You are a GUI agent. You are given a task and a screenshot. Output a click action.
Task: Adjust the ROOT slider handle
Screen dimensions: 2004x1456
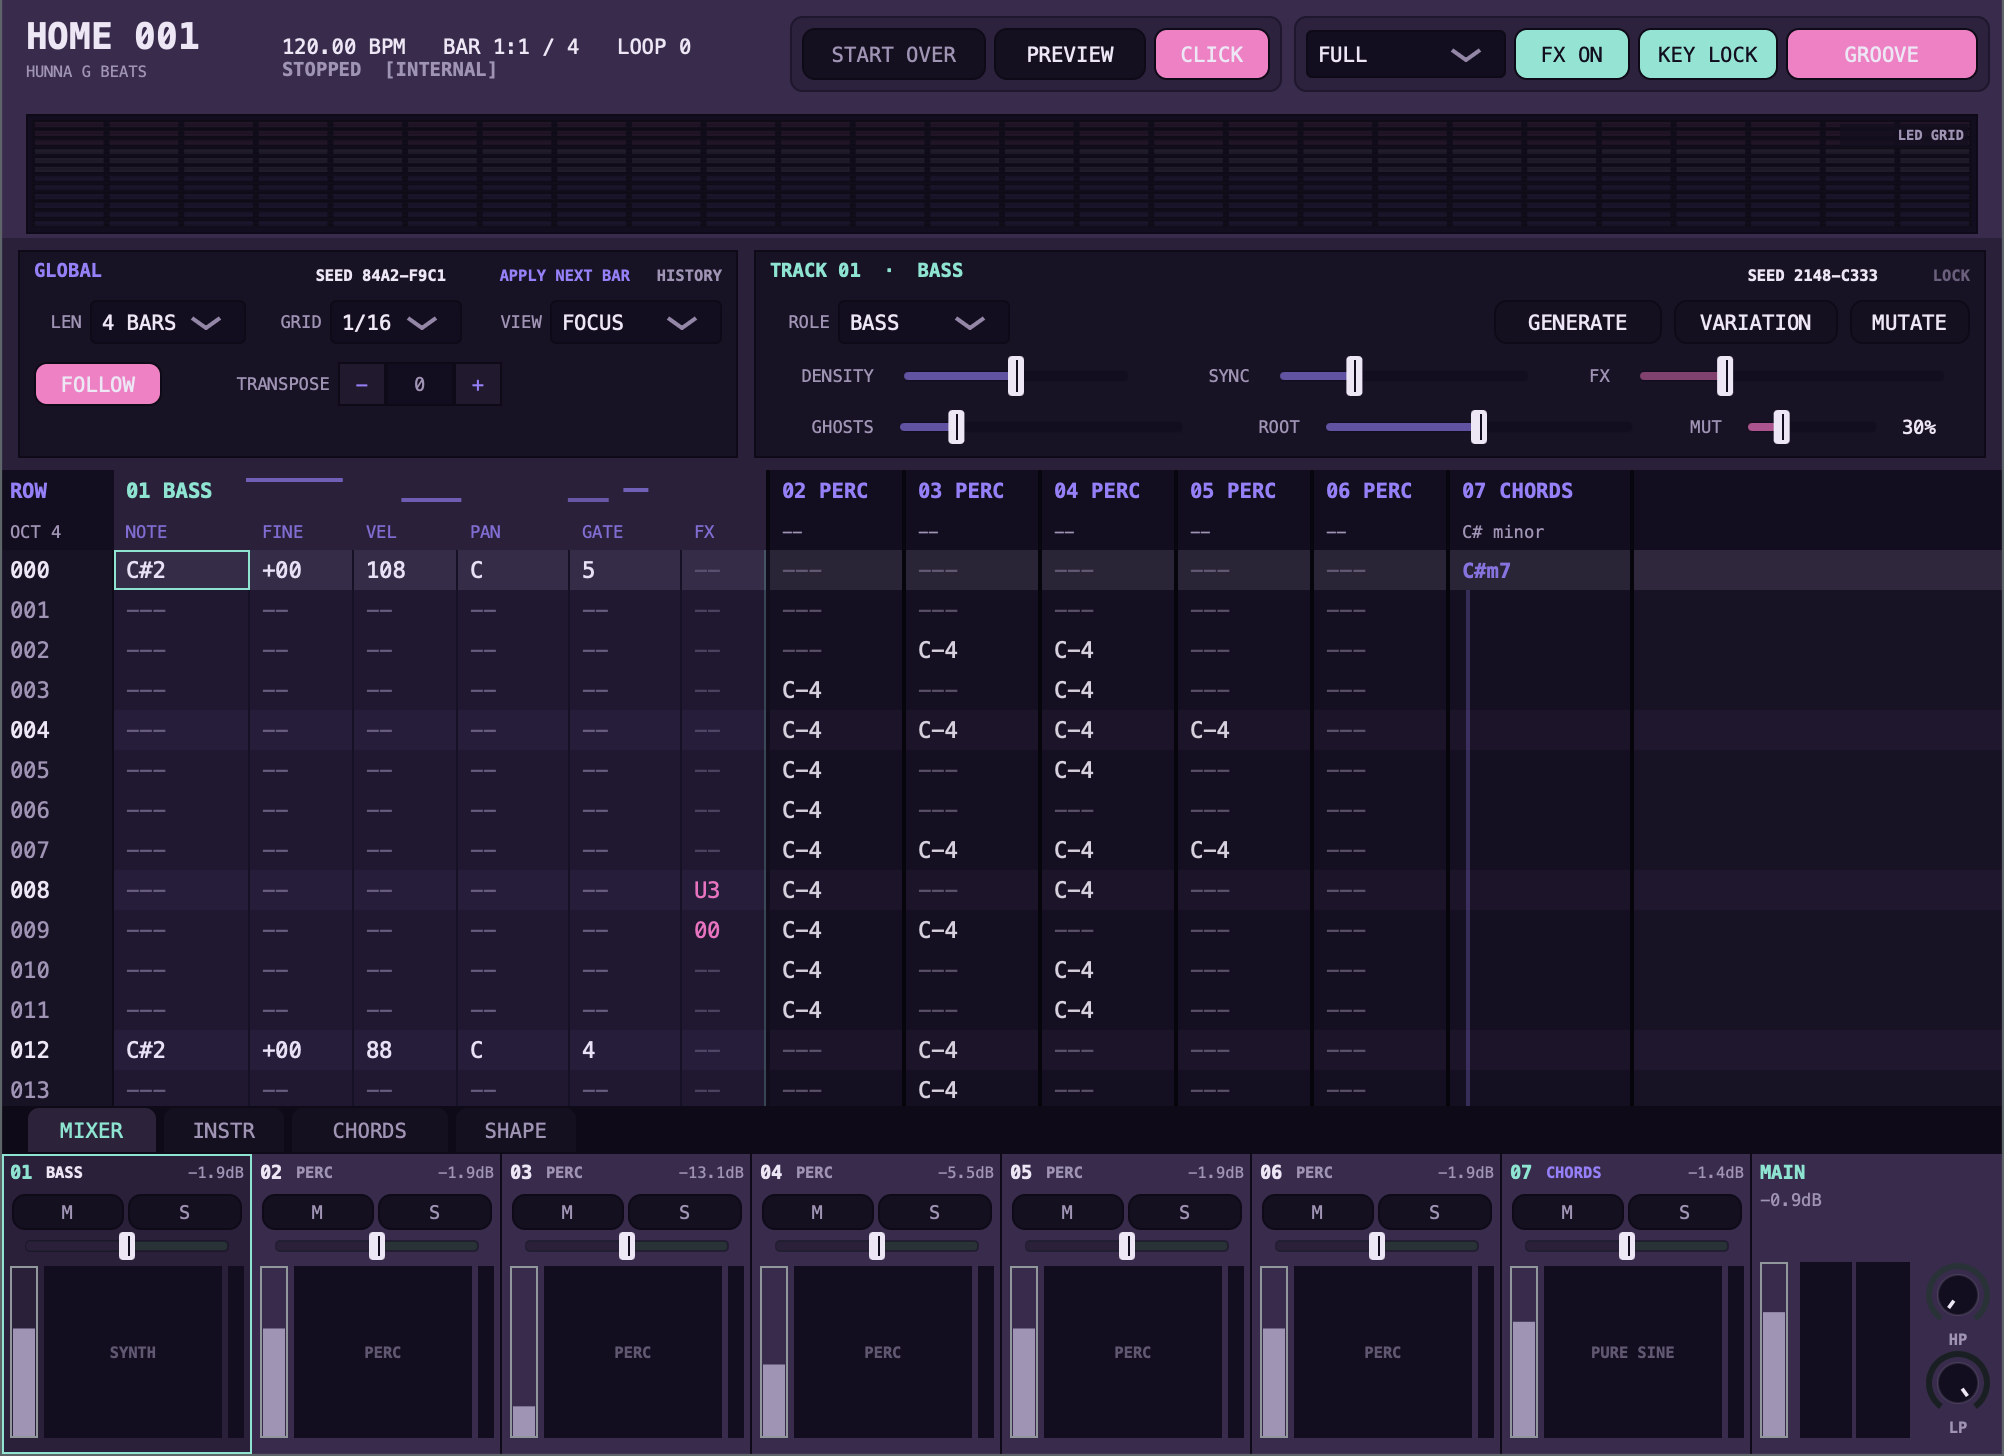[1479, 427]
